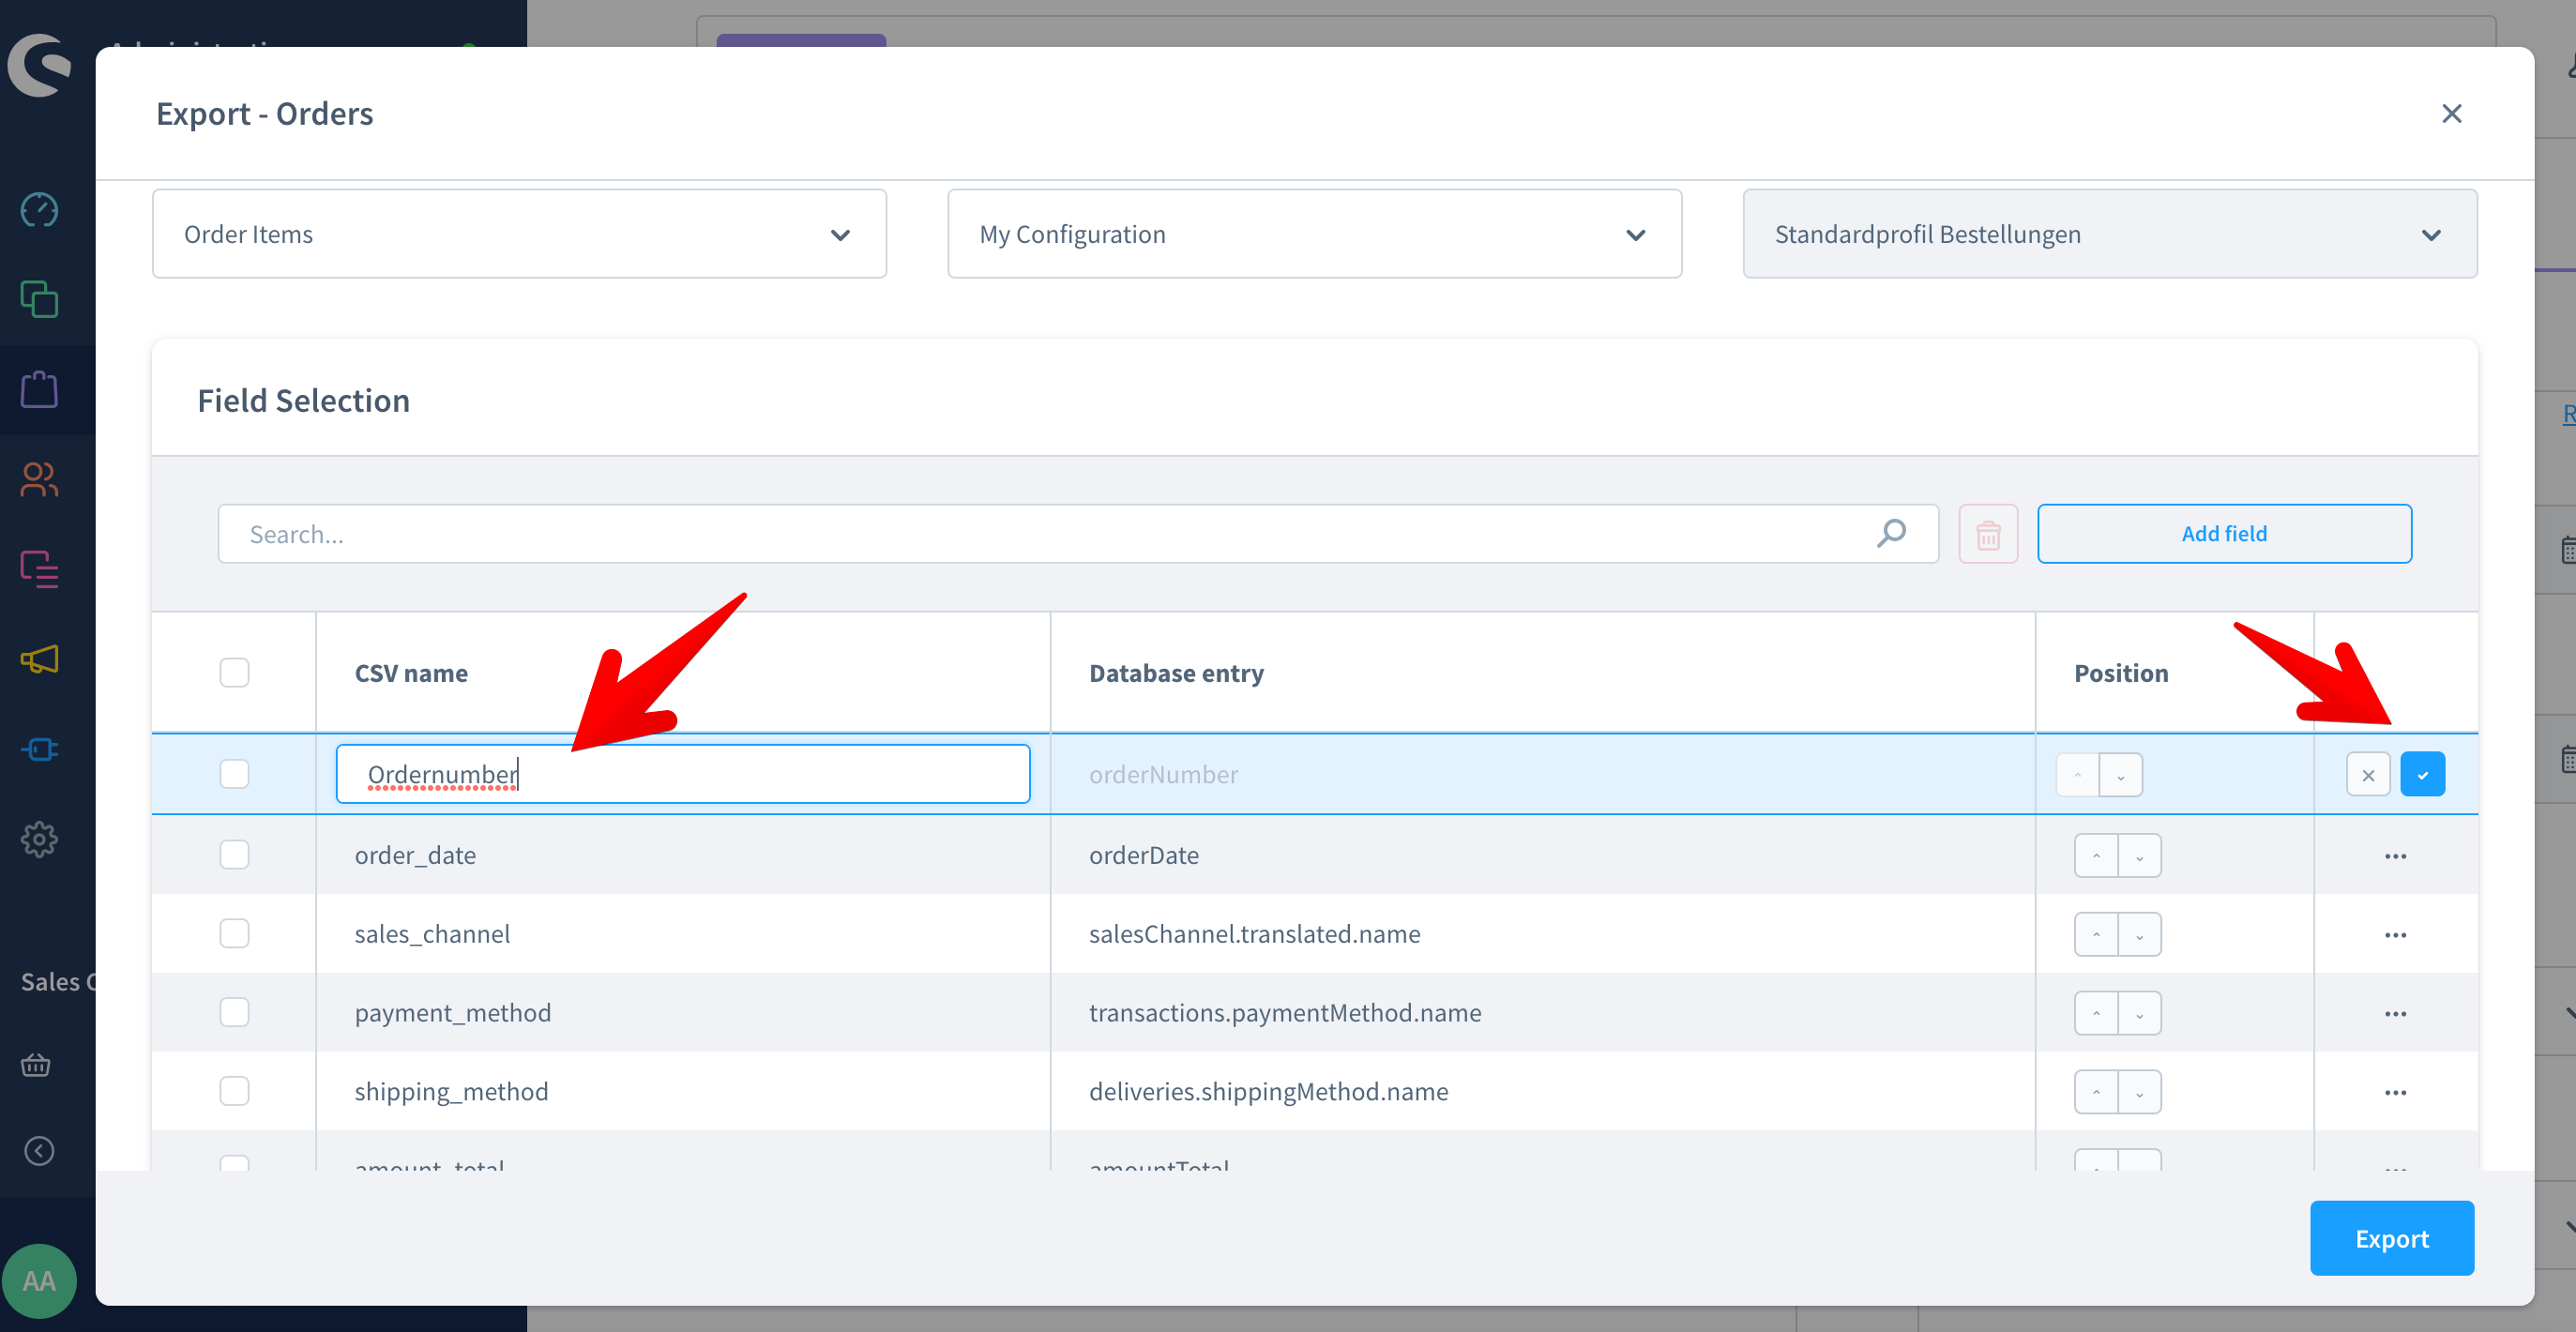2576x1332 pixels.
Task: Check the Ordernumber row checkbox
Action: pos(234,774)
